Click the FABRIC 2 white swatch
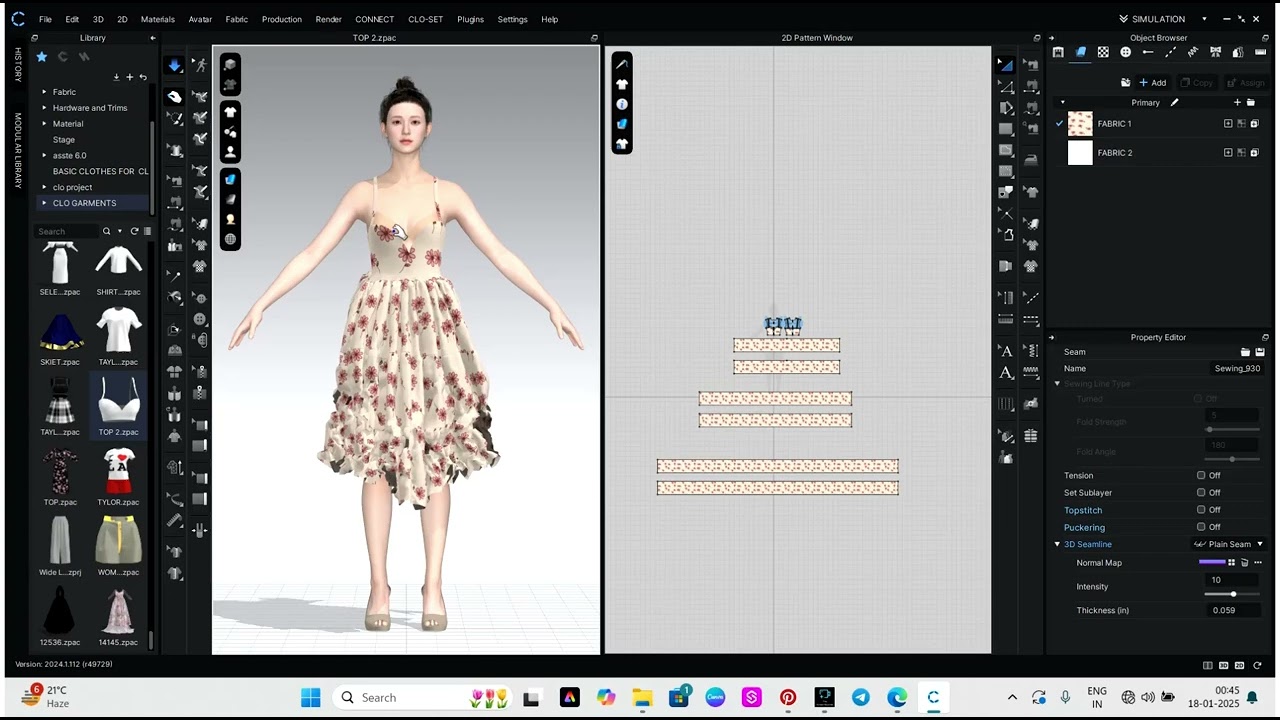This screenshot has width=1280, height=720. point(1080,153)
